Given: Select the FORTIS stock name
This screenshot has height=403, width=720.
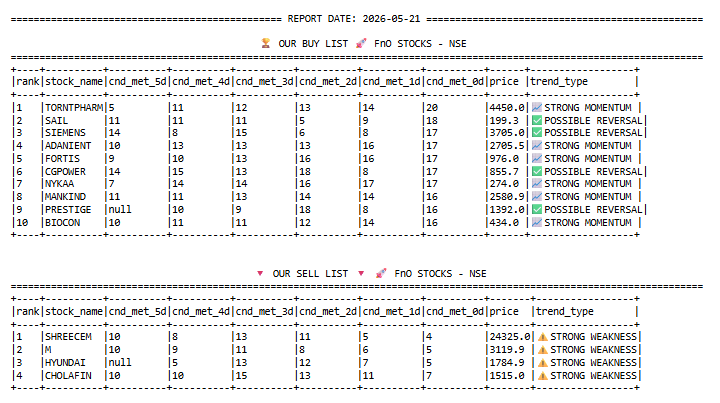Looking at the screenshot, I should coord(62,158).
